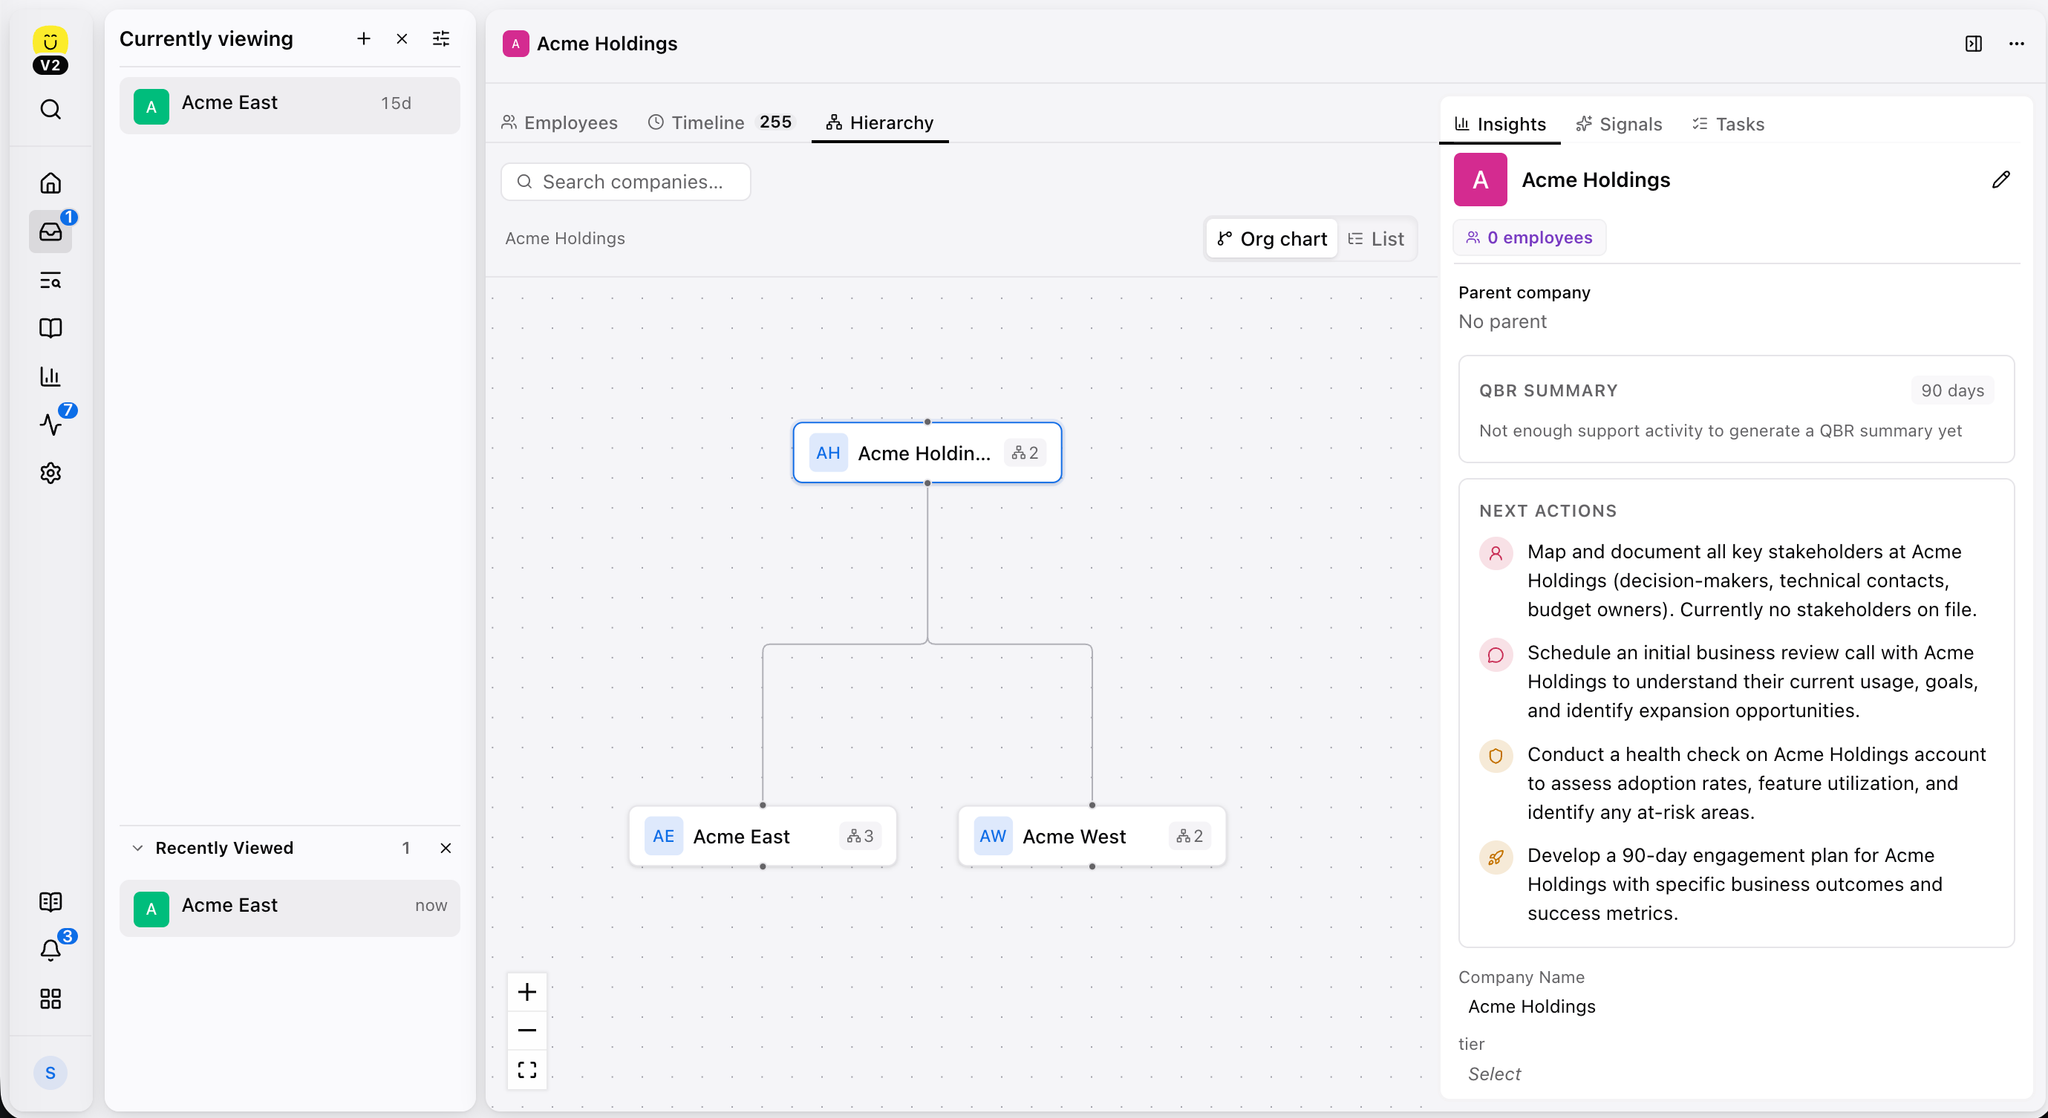Open Acme East under Currently viewing
Screen dimensions: 2048x1118
(290, 104)
